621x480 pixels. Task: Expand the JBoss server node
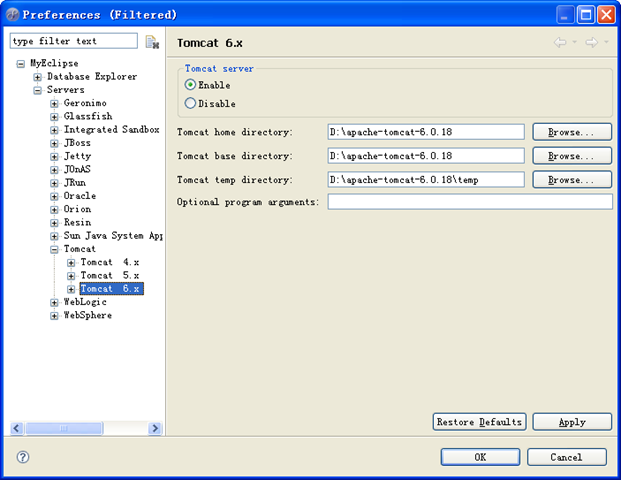[54, 143]
